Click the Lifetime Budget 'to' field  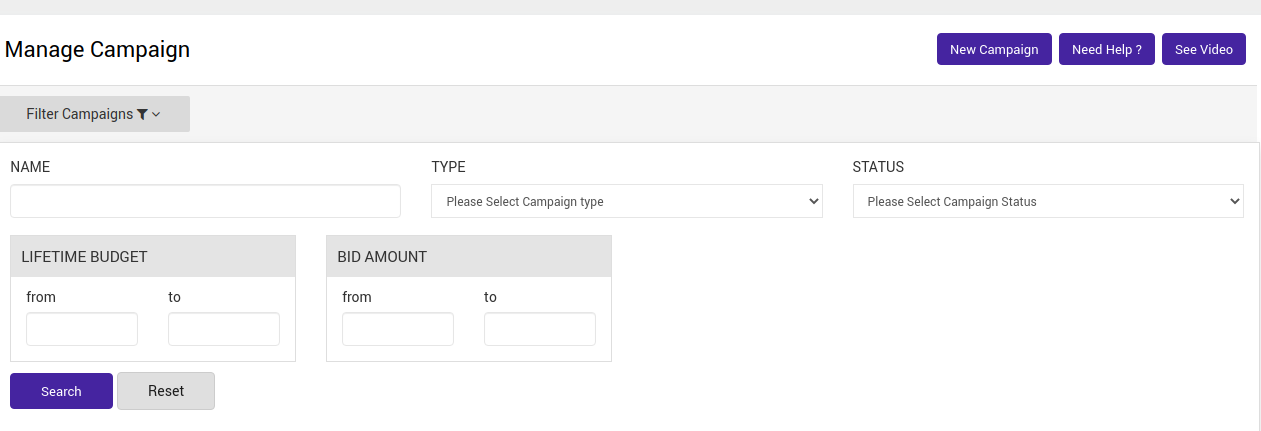(x=224, y=329)
